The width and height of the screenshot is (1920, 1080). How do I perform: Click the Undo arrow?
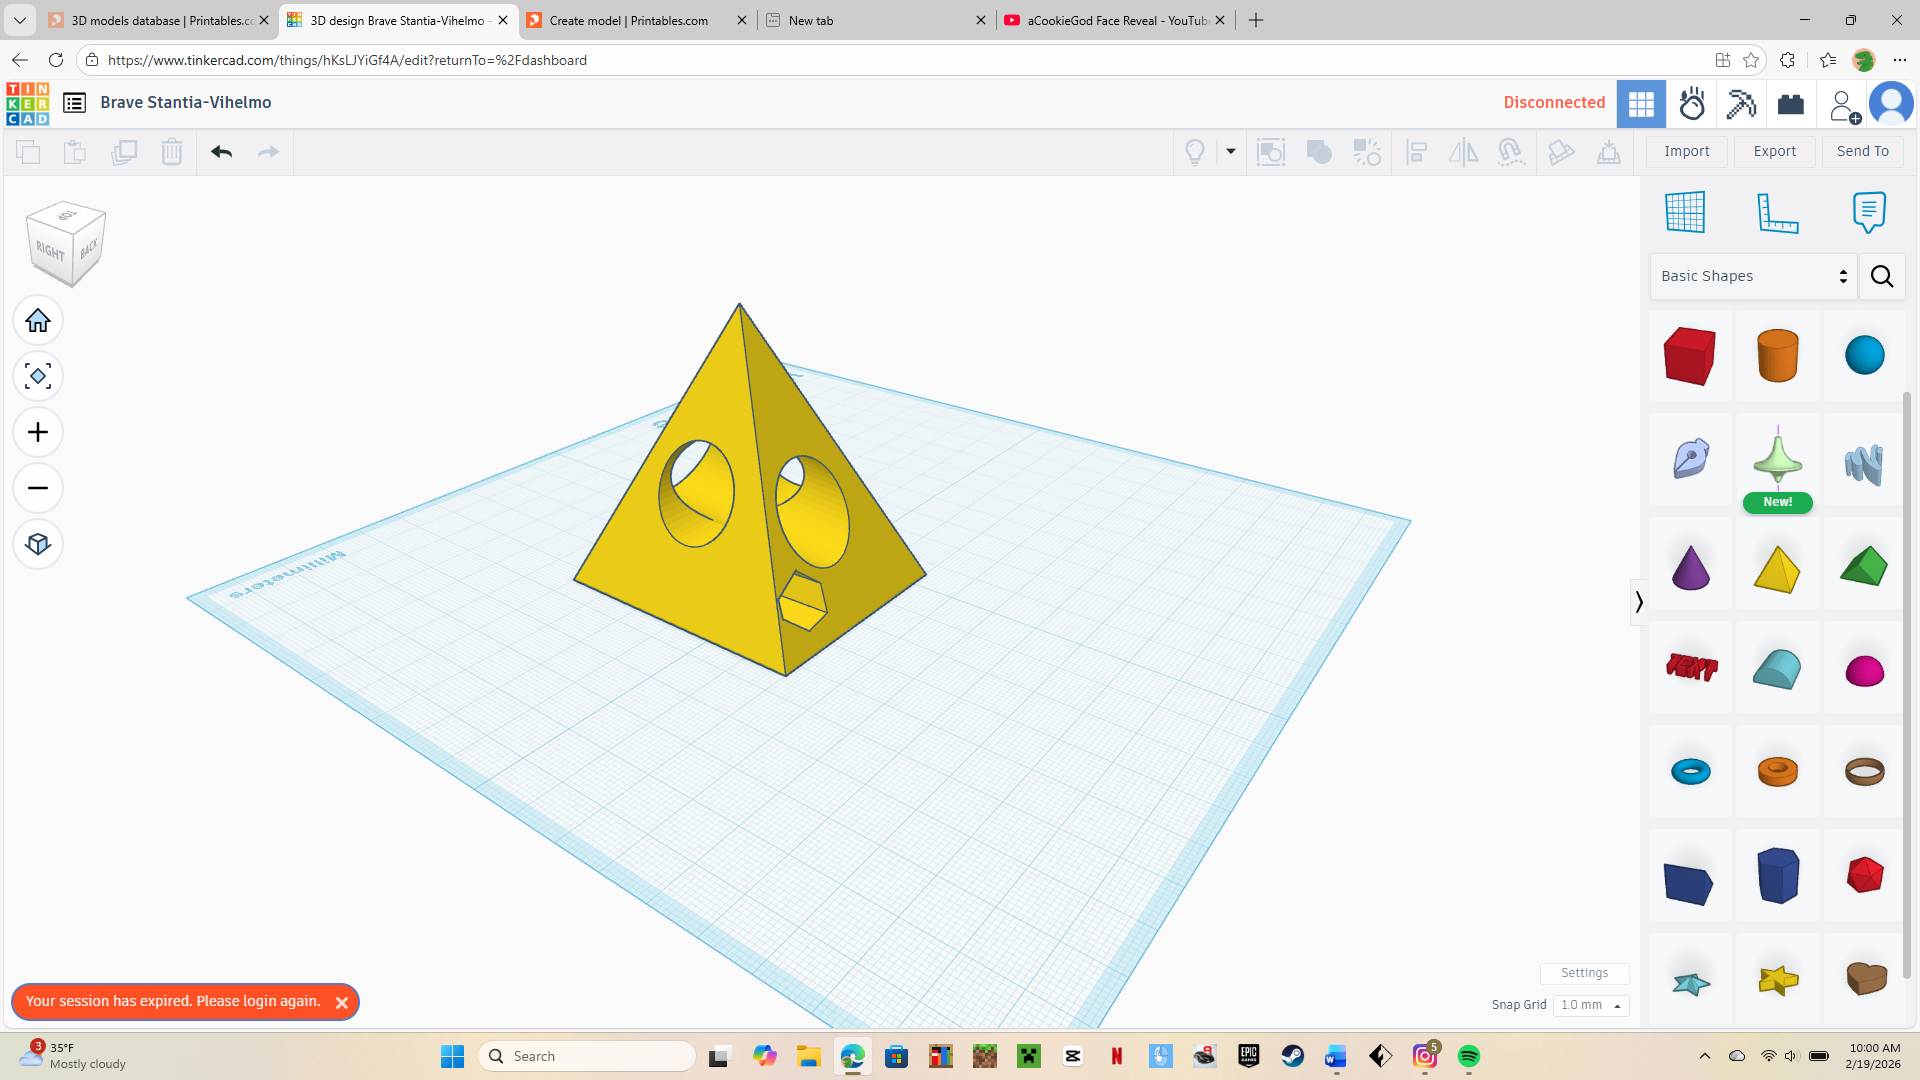(222, 152)
